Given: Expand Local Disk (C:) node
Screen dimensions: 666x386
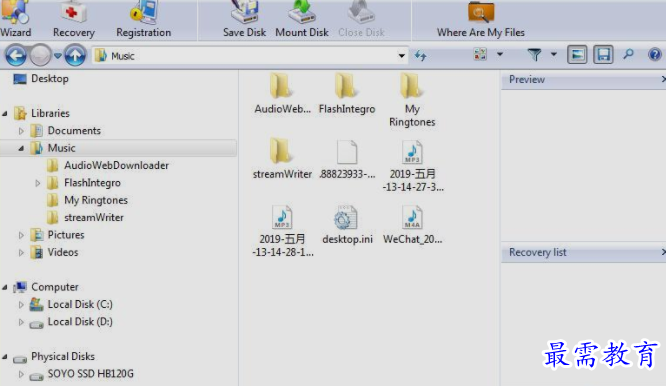Looking at the screenshot, I should pos(21,304).
